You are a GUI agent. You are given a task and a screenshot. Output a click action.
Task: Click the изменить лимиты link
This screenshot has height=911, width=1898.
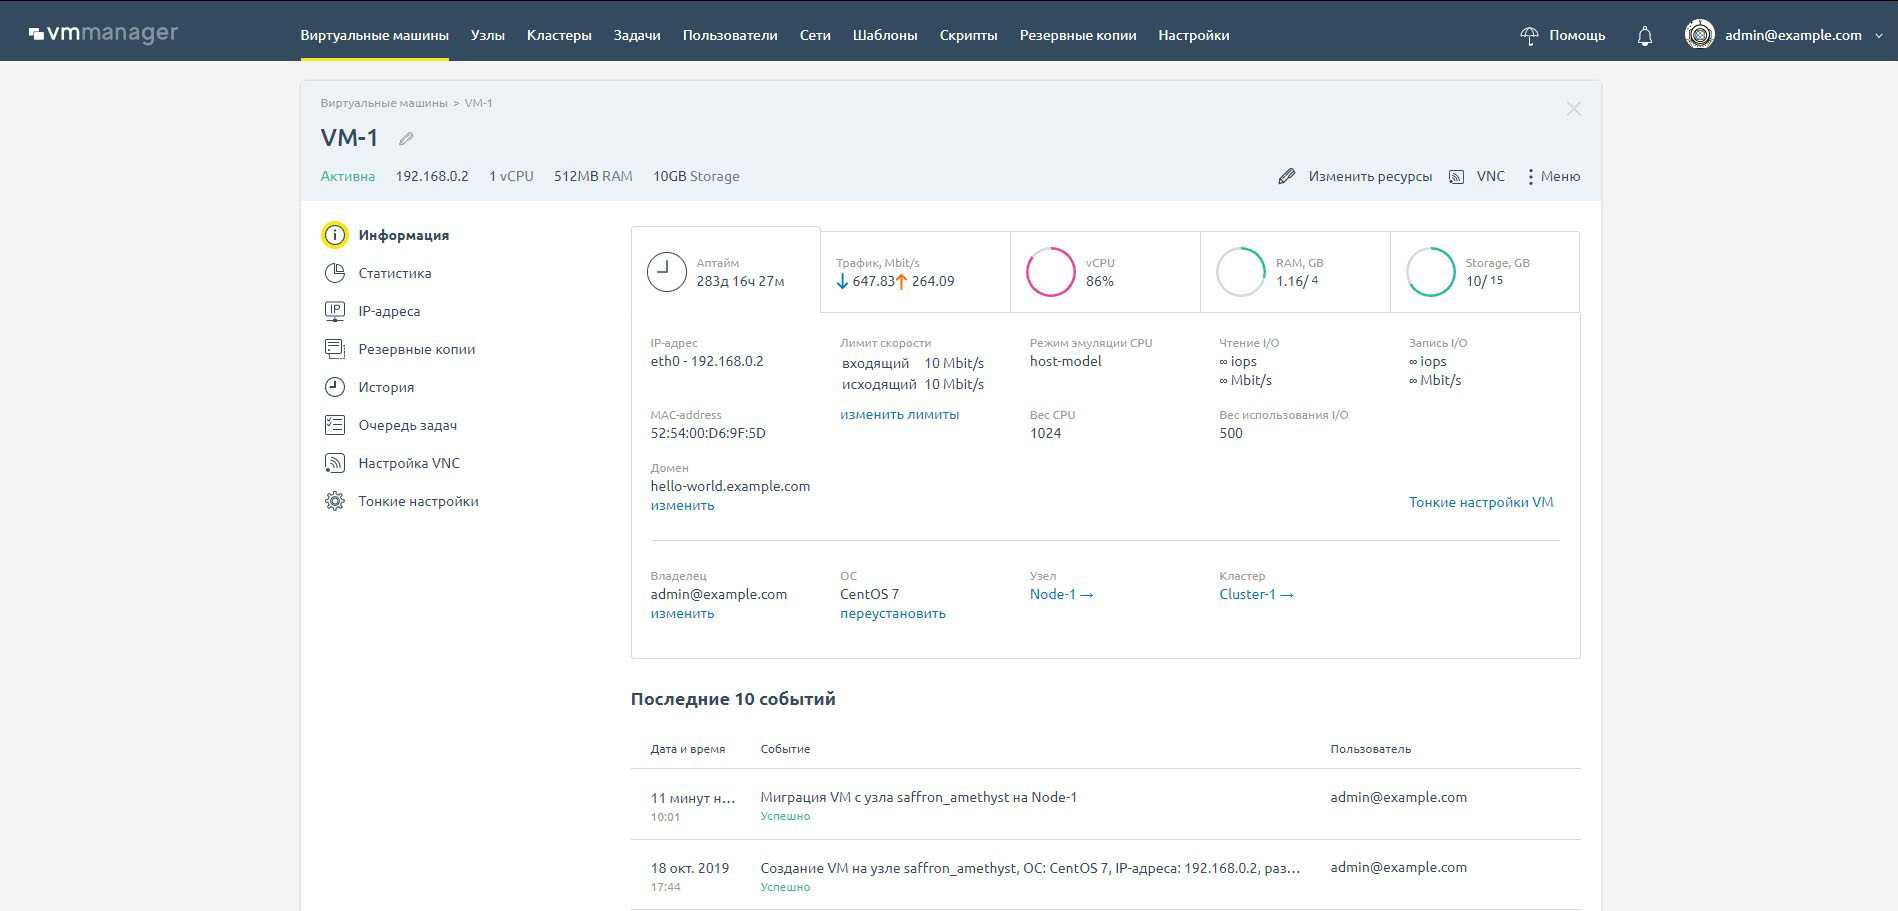(899, 414)
